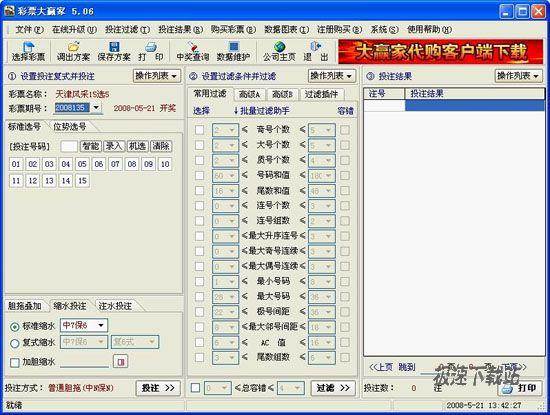Open 操作列表 dropdown in 投注结果 panel
Image resolution: width=550 pixels, height=415 pixels.
(x=518, y=76)
